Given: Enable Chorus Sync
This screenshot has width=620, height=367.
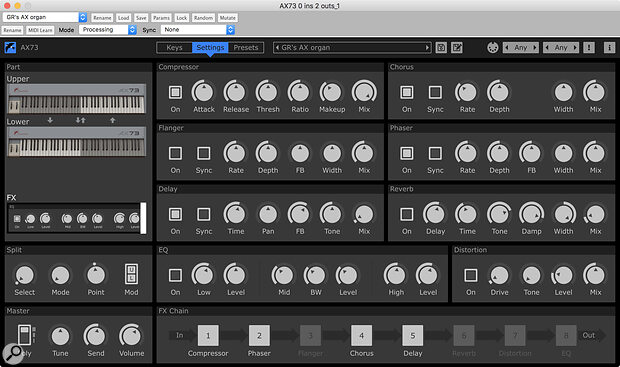Looking at the screenshot, I should click(435, 92).
